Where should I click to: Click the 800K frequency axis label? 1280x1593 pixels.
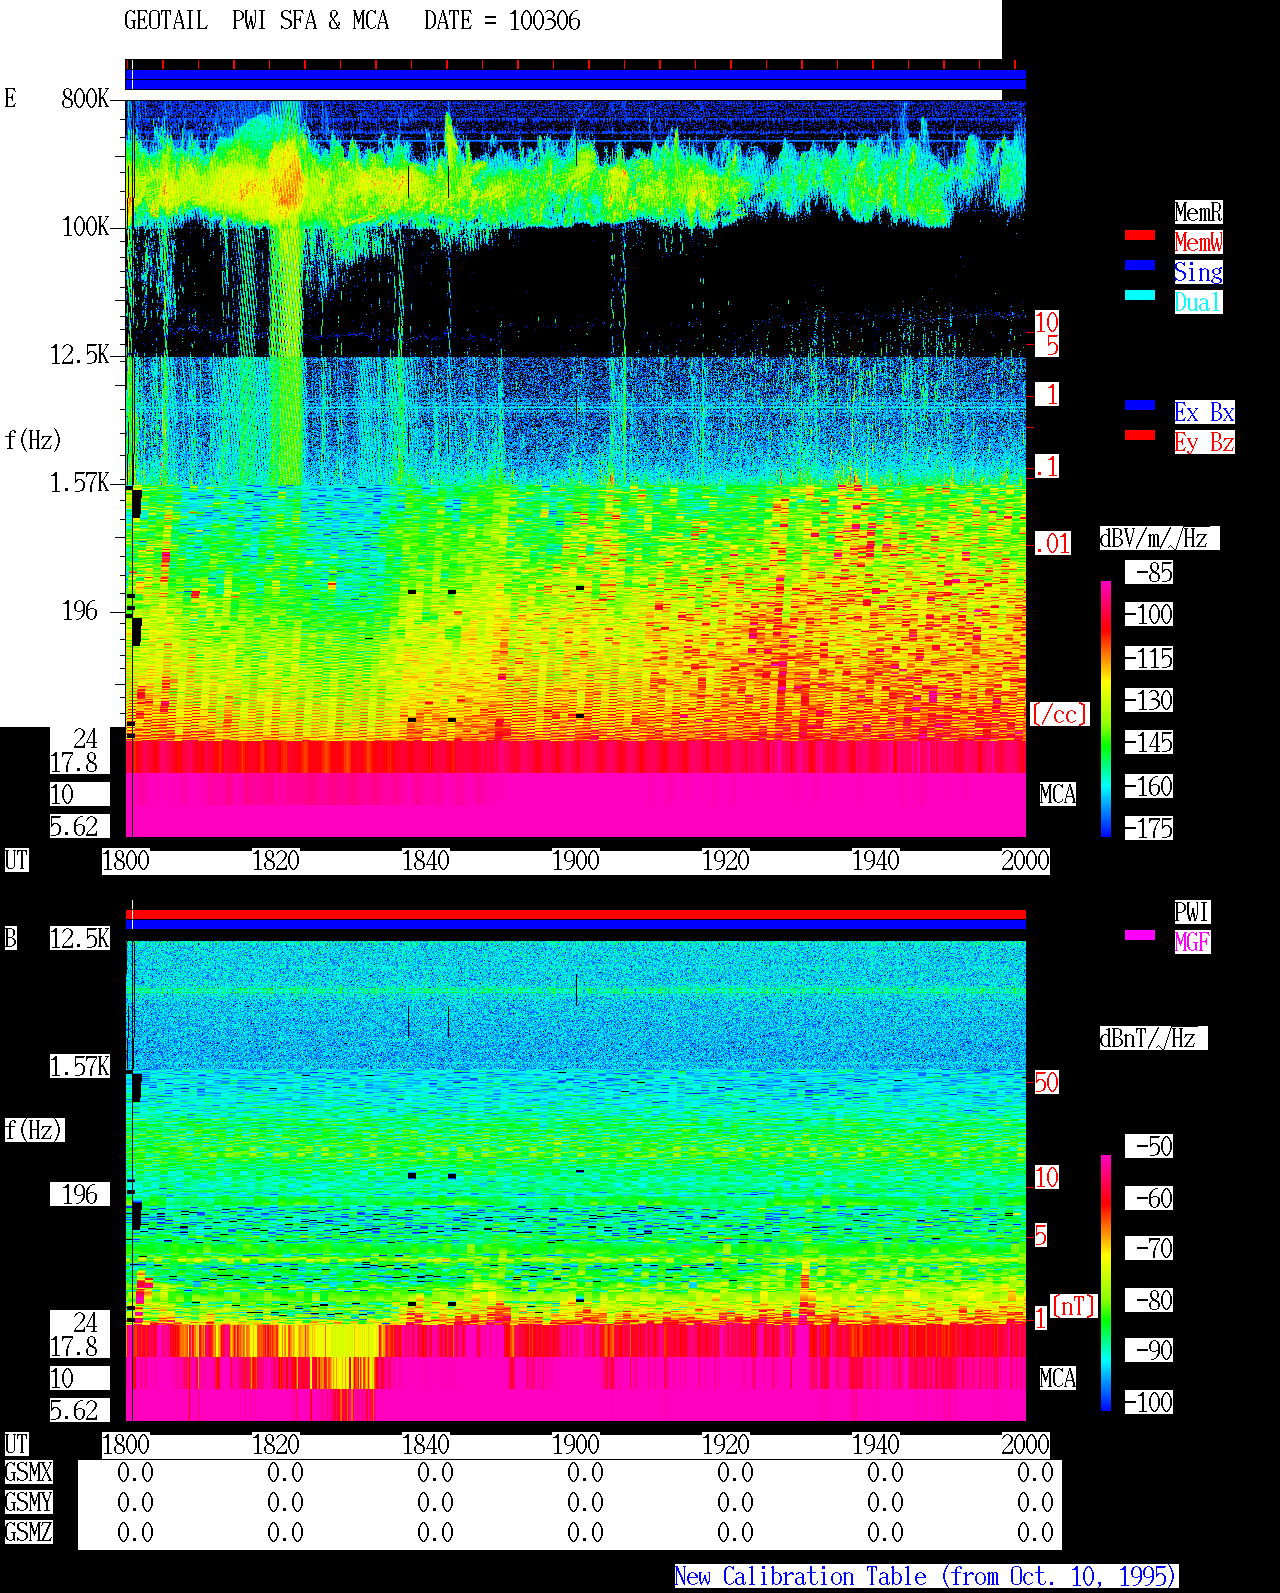(85, 98)
